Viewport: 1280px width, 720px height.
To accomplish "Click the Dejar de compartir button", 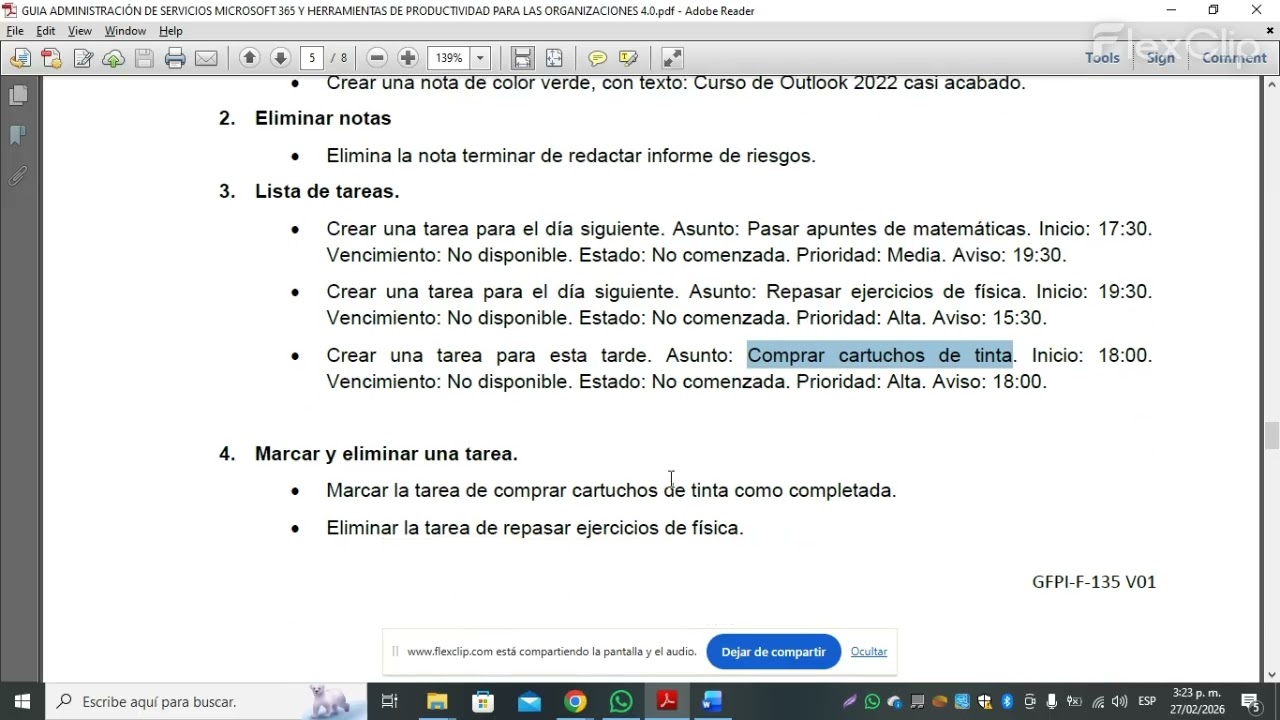I will click(773, 652).
